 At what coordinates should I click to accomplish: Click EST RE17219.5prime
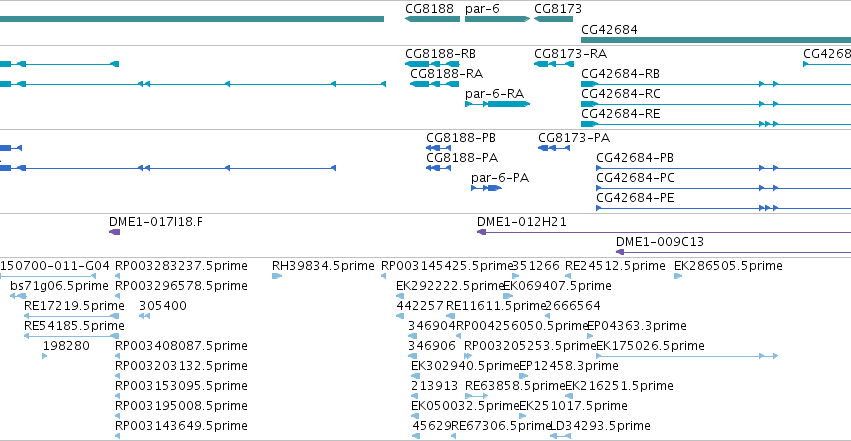tap(72, 316)
